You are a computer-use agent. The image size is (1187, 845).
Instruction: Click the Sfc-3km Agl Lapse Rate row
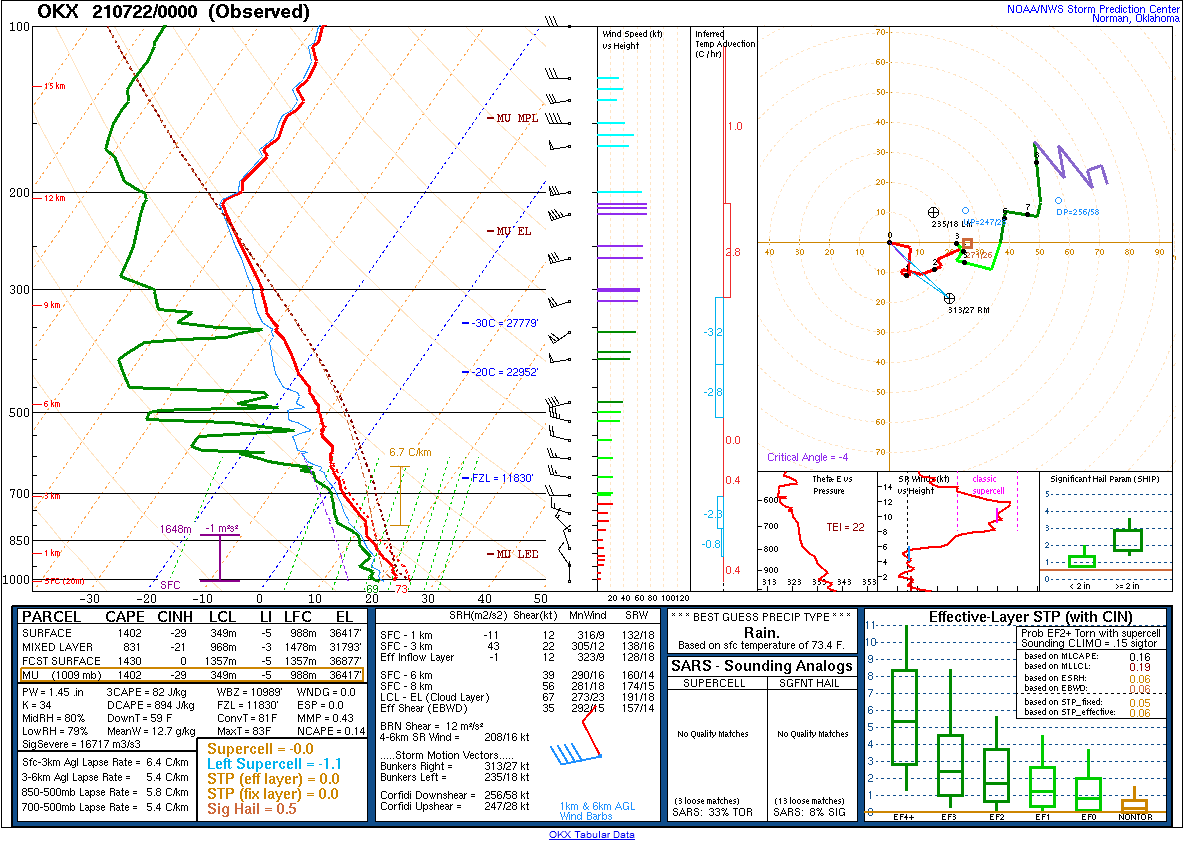pos(105,762)
